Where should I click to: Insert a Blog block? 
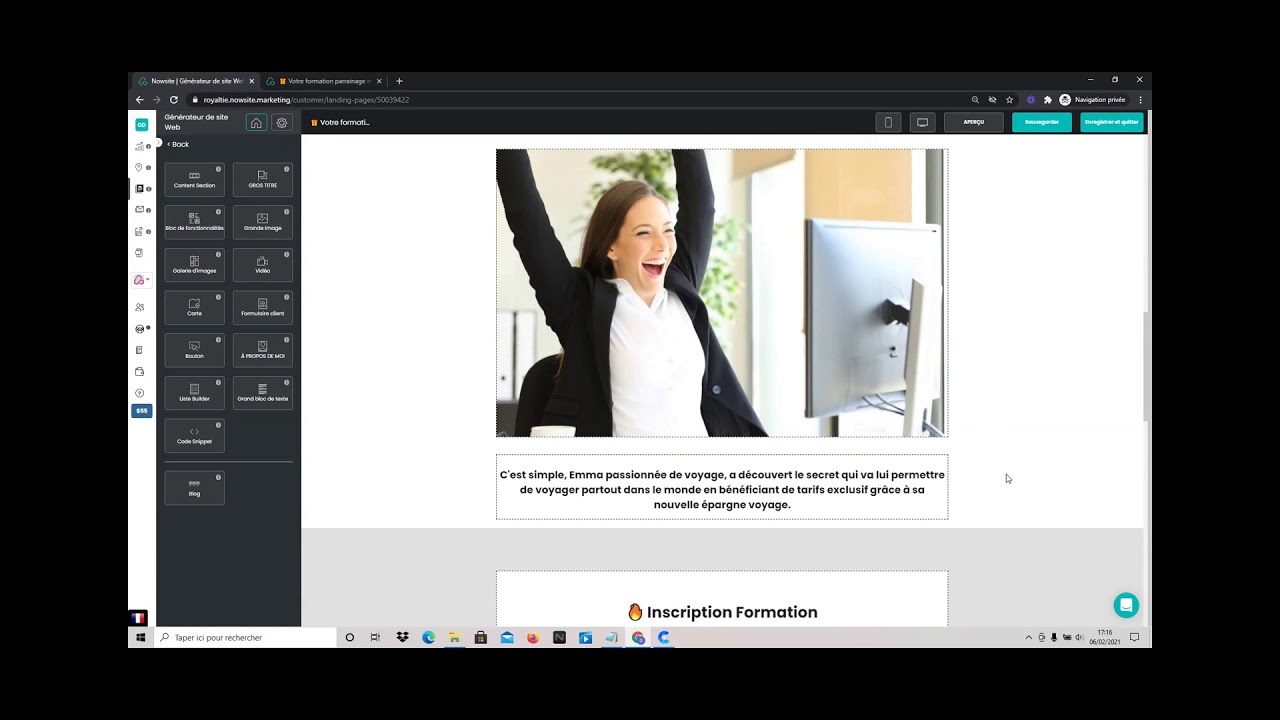(194, 488)
